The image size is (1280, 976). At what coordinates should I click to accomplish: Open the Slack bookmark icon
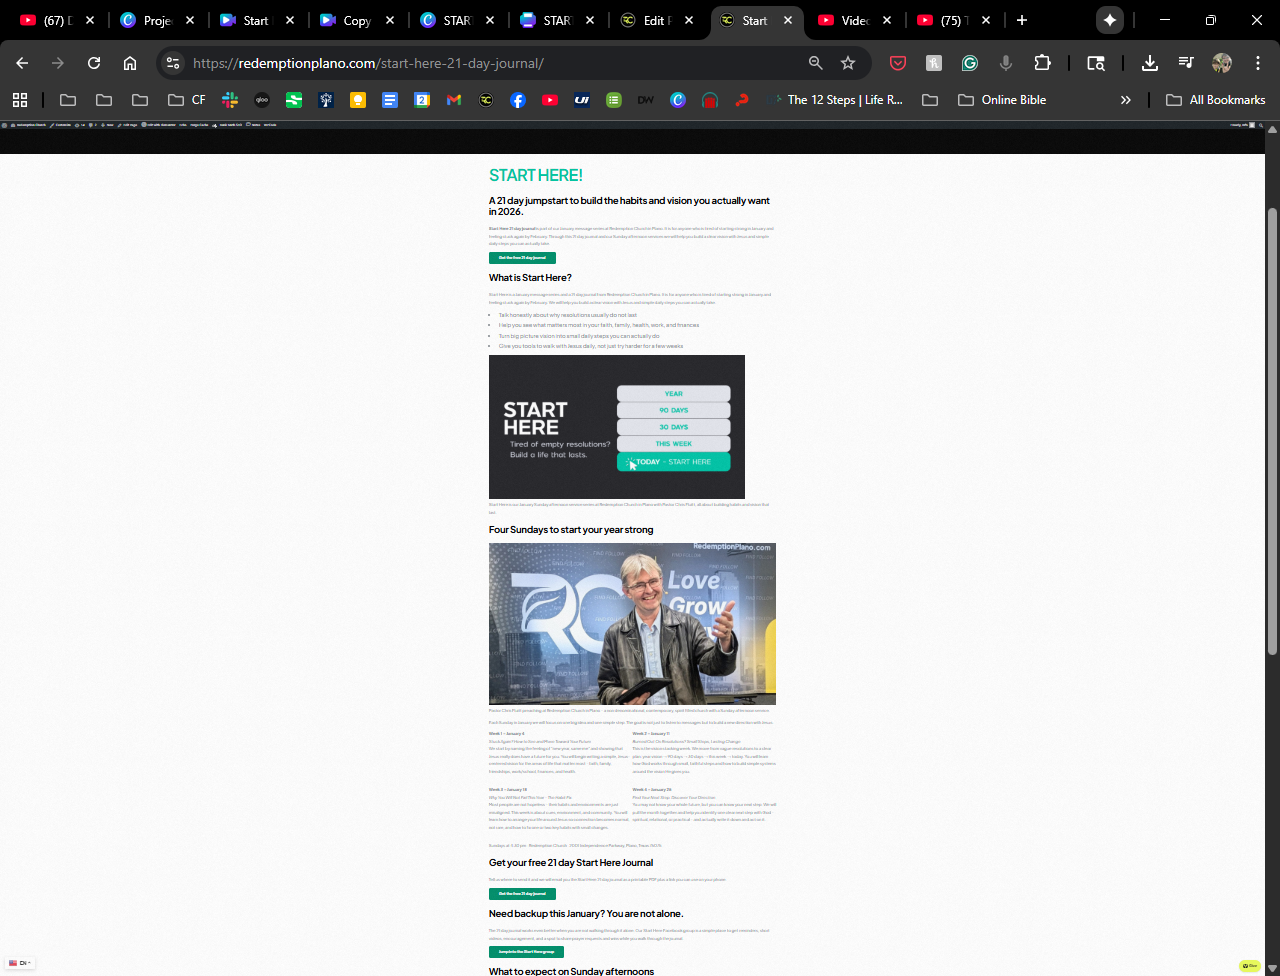230,100
